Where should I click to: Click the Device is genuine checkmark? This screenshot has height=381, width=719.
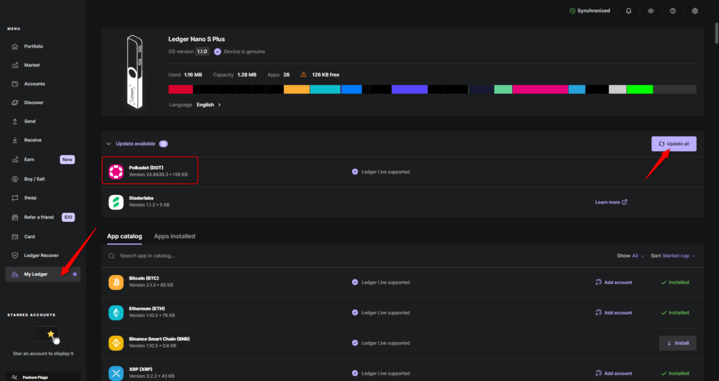[x=217, y=52]
